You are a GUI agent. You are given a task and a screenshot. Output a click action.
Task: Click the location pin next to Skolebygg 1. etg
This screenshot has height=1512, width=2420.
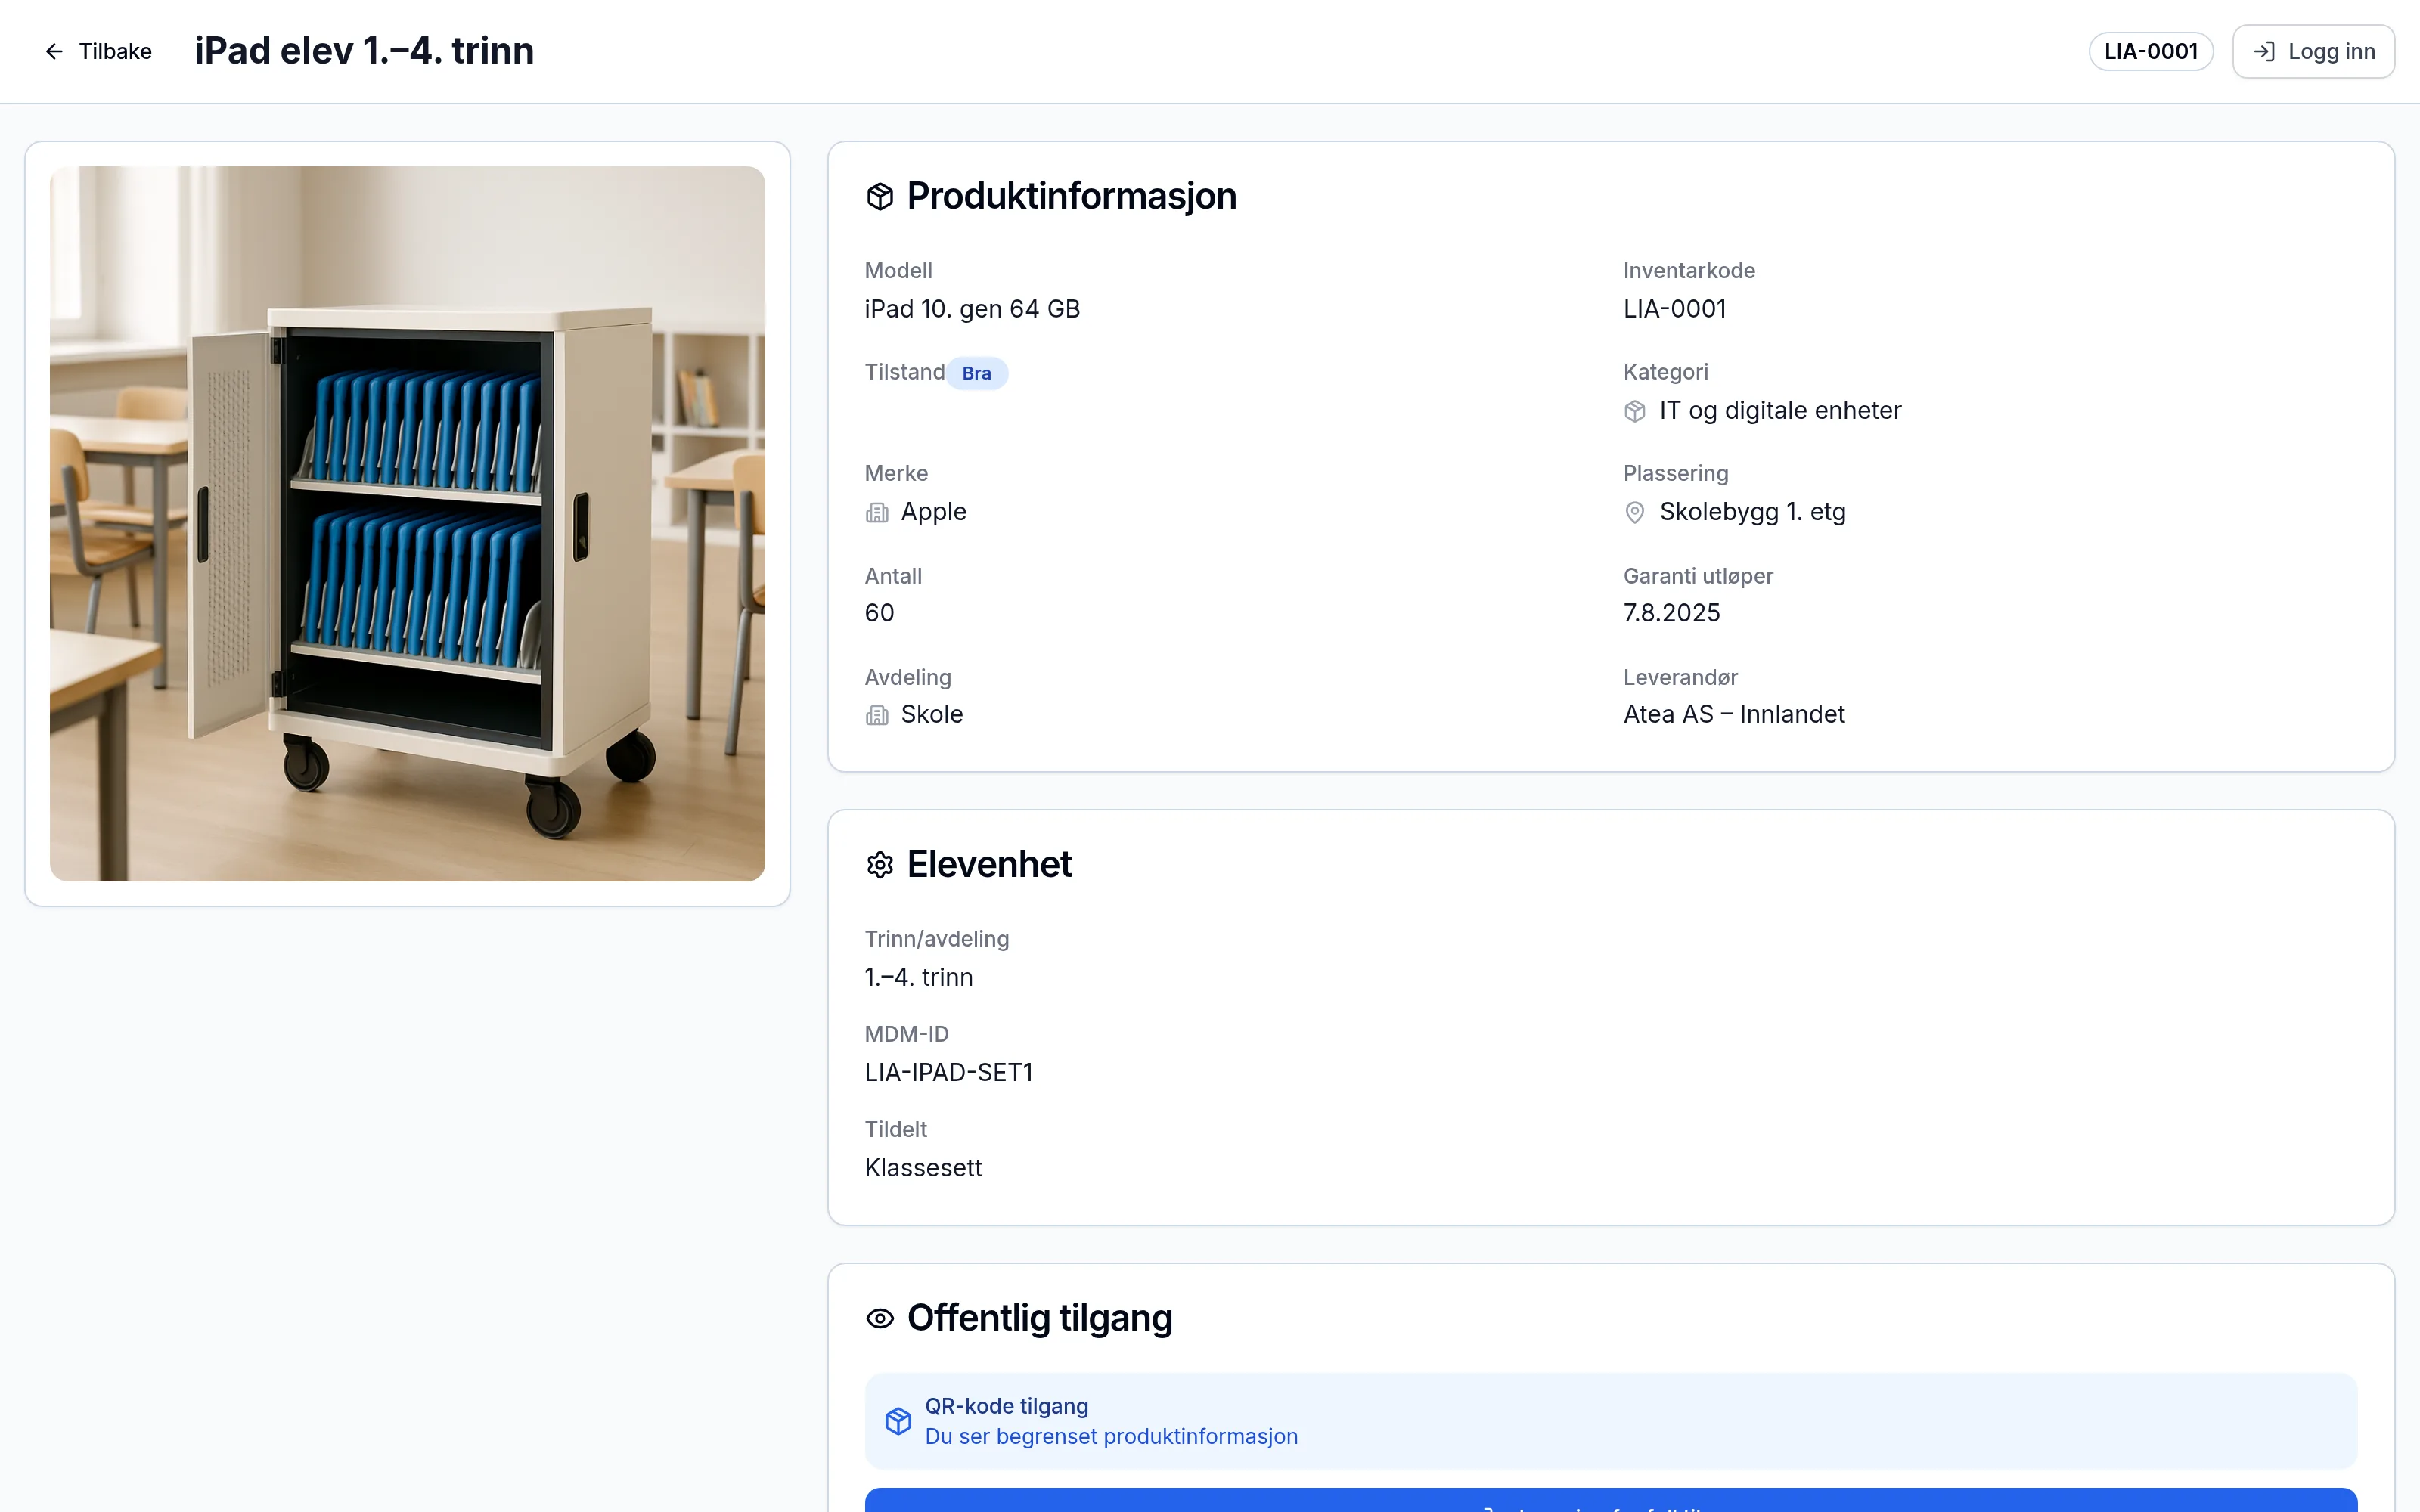1635,513
